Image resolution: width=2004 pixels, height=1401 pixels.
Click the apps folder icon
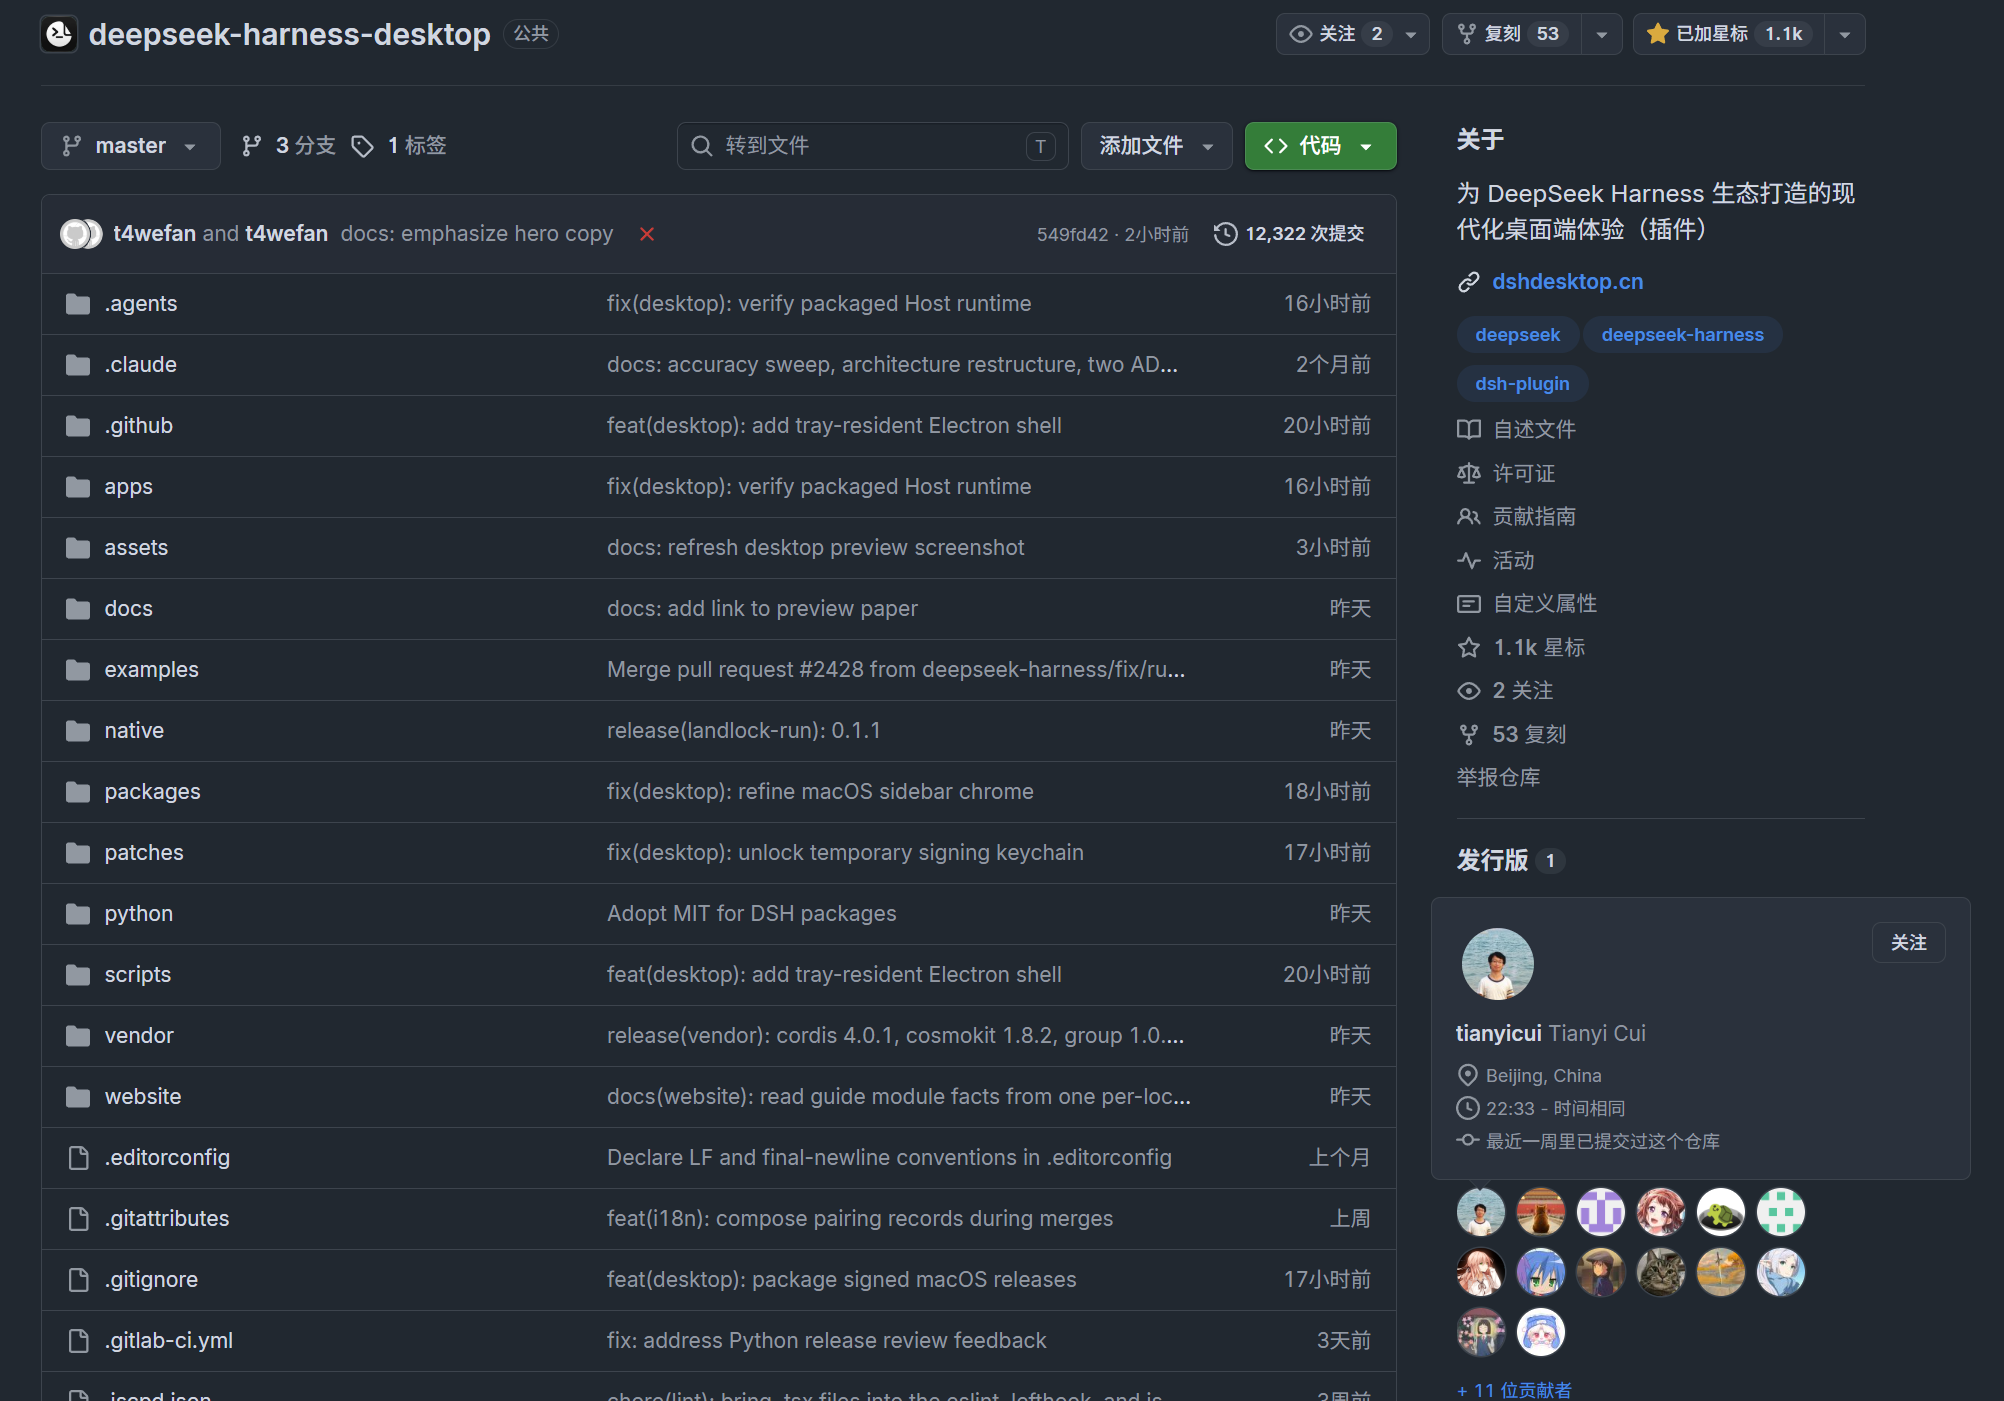point(78,487)
